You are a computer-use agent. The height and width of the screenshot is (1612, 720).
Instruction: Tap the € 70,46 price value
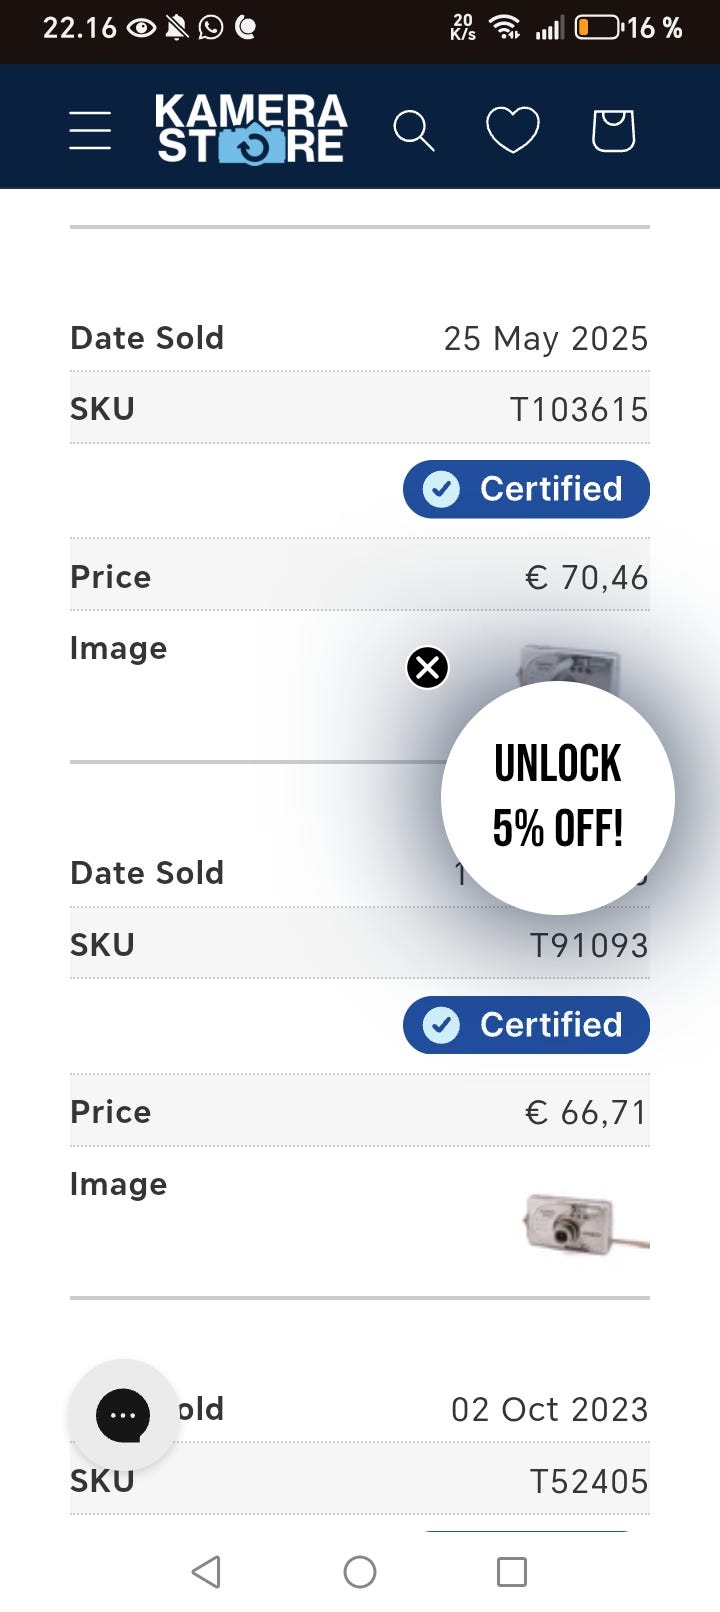(586, 577)
